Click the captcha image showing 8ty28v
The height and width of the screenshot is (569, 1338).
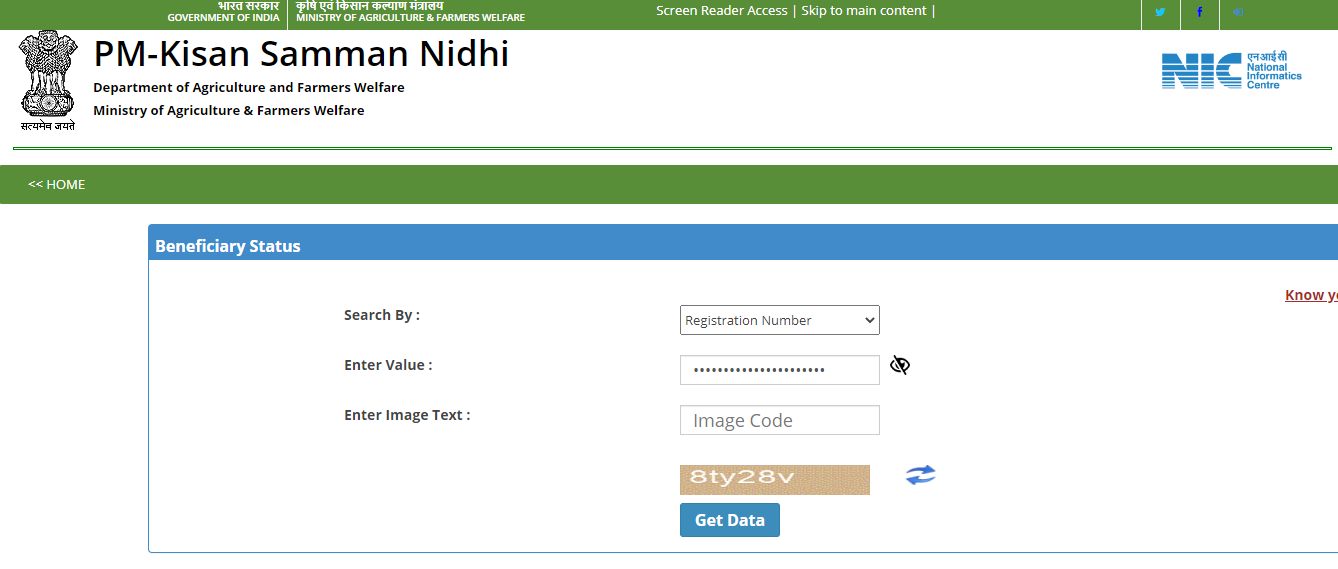coord(775,479)
